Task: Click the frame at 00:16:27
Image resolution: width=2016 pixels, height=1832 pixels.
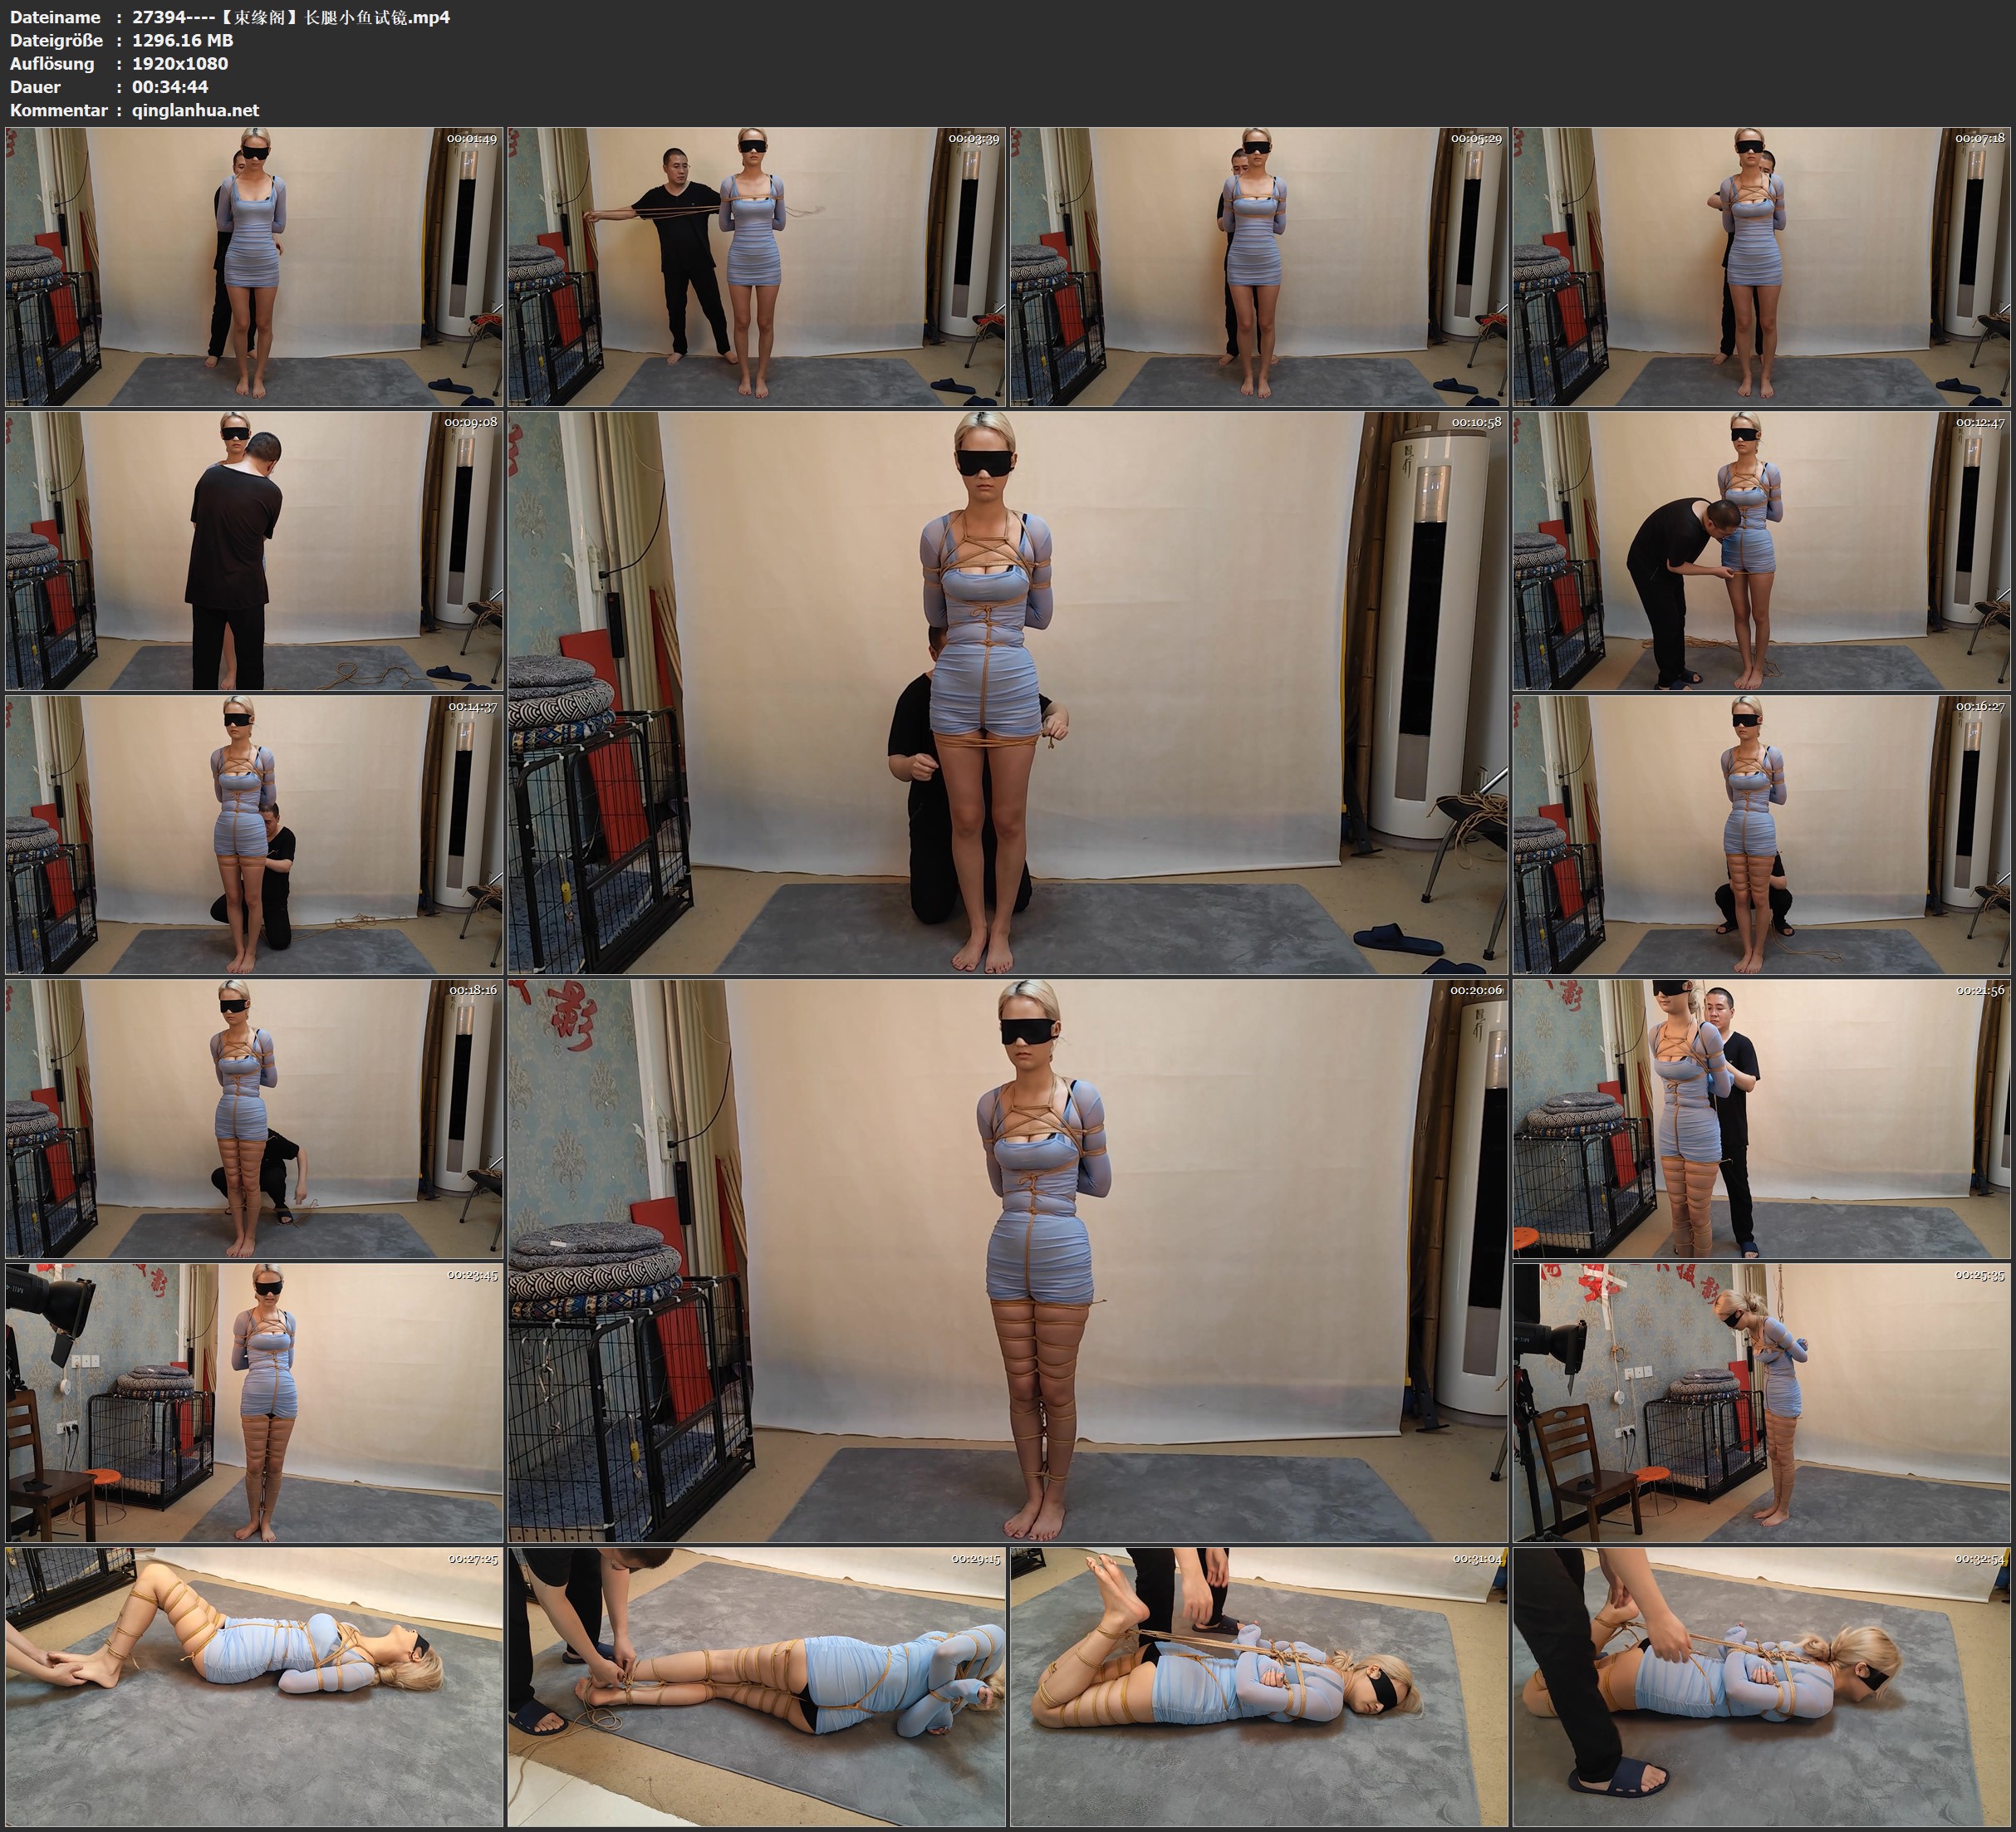Action: [1761, 835]
